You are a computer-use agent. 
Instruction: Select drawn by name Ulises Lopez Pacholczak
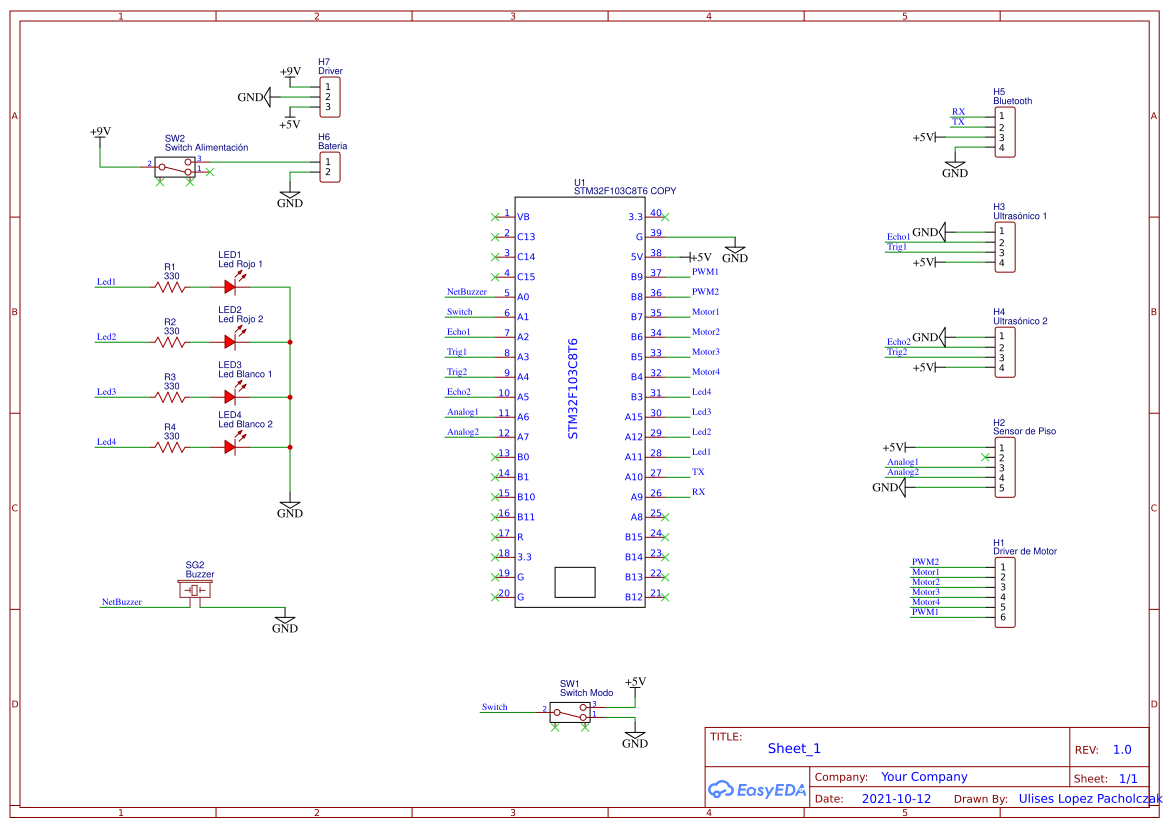coord(1090,798)
